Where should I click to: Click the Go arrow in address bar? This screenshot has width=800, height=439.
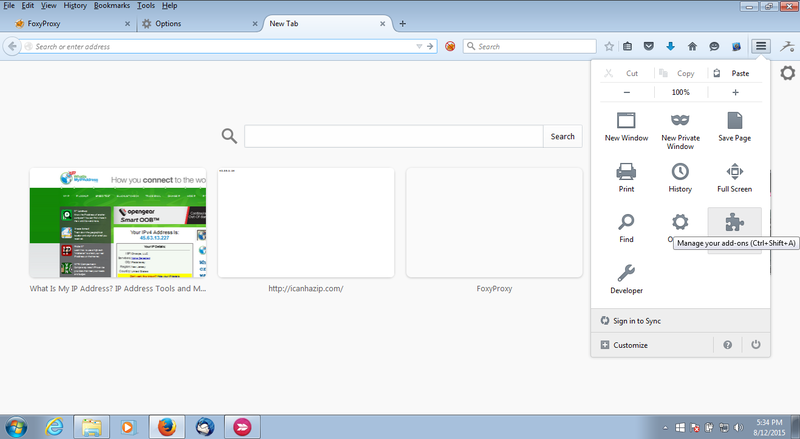tap(430, 46)
